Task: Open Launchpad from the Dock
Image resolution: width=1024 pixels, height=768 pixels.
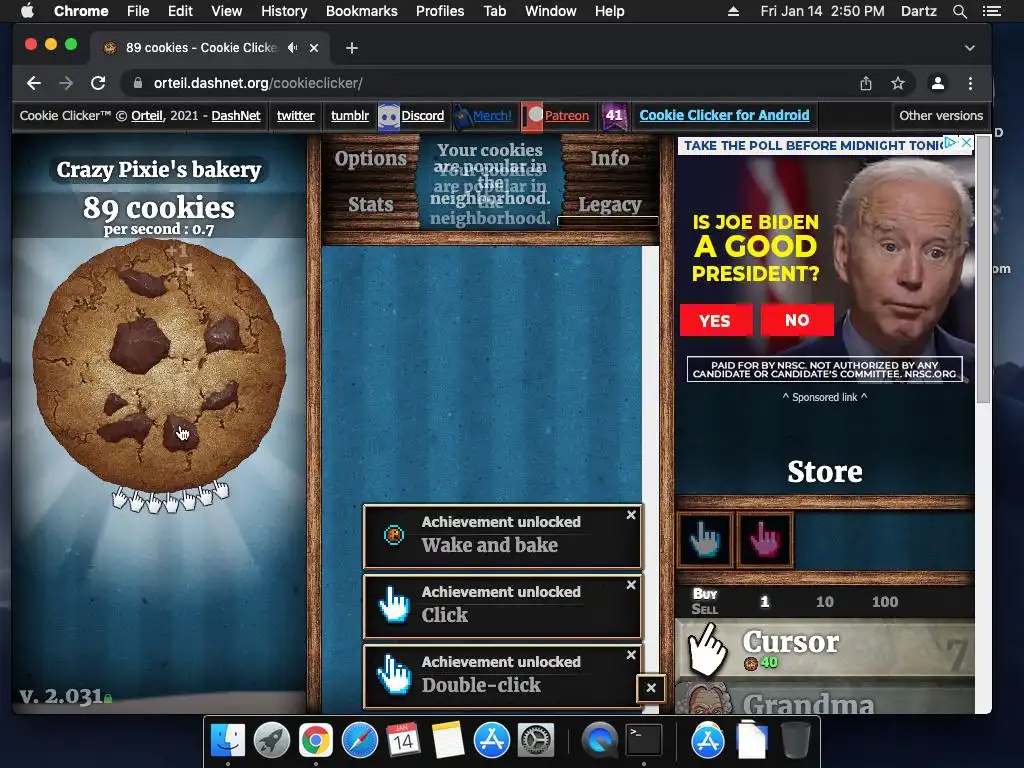Action: click(271, 740)
